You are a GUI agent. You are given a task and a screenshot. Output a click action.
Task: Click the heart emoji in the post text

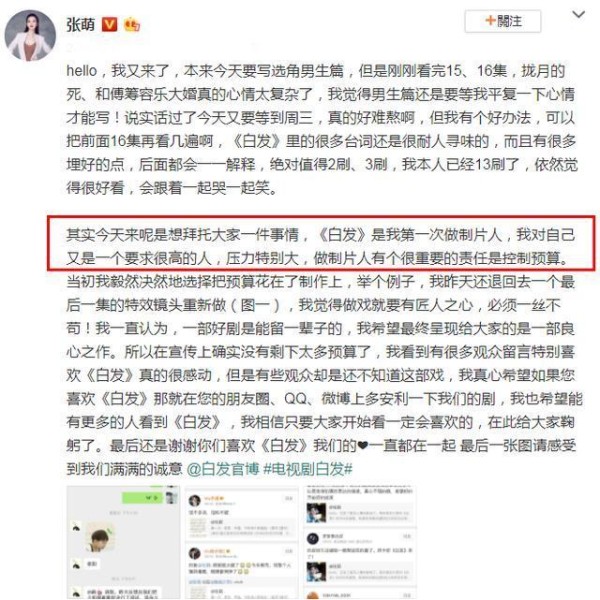click(362, 445)
